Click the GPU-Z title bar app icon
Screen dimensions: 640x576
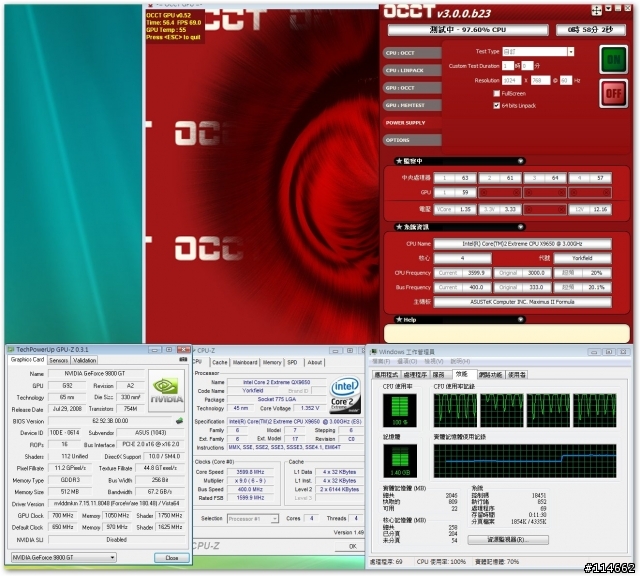[11, 350]
